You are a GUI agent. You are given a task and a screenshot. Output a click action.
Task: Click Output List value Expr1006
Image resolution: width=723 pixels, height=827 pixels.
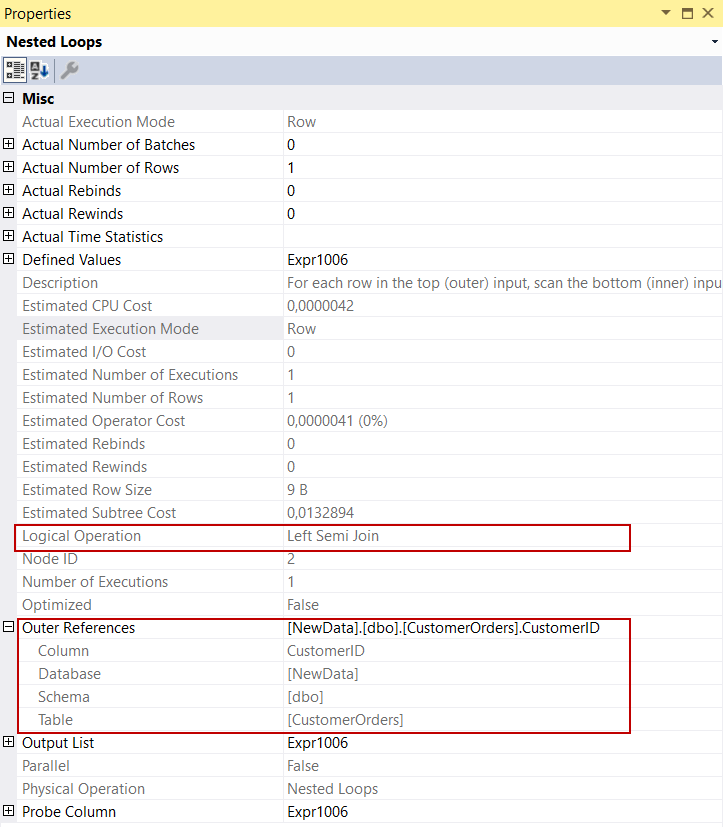[x=317, y=743]
